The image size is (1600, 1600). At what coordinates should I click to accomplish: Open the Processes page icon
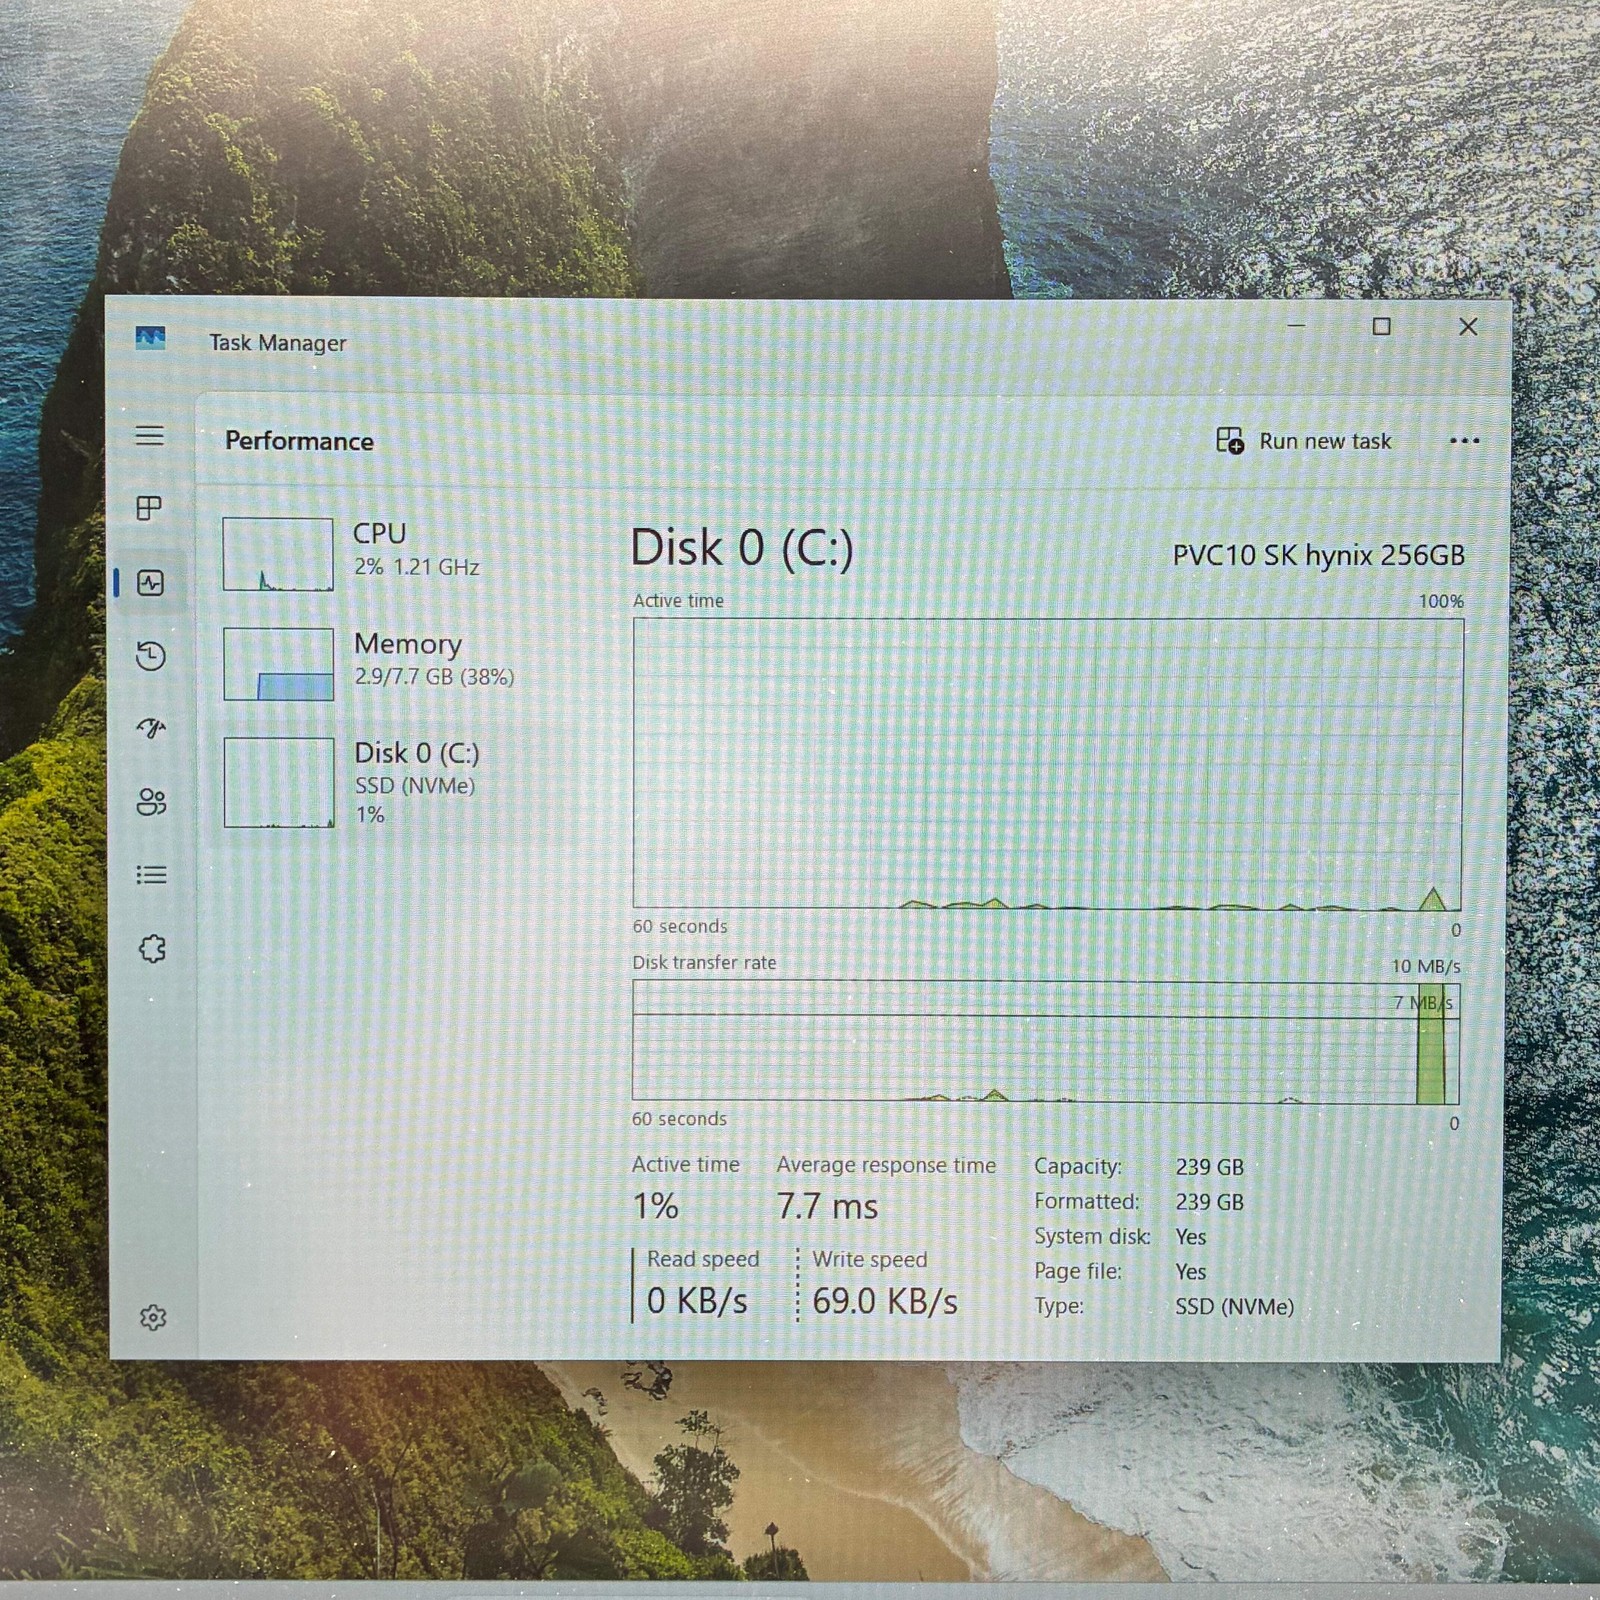[149, 508]
